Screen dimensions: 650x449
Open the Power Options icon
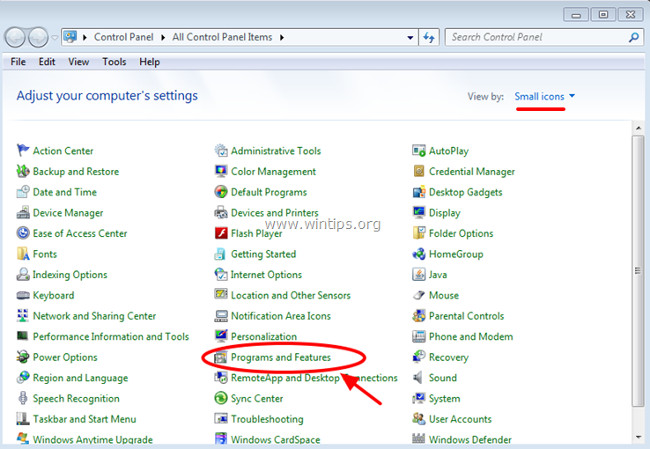click(24, 357)
